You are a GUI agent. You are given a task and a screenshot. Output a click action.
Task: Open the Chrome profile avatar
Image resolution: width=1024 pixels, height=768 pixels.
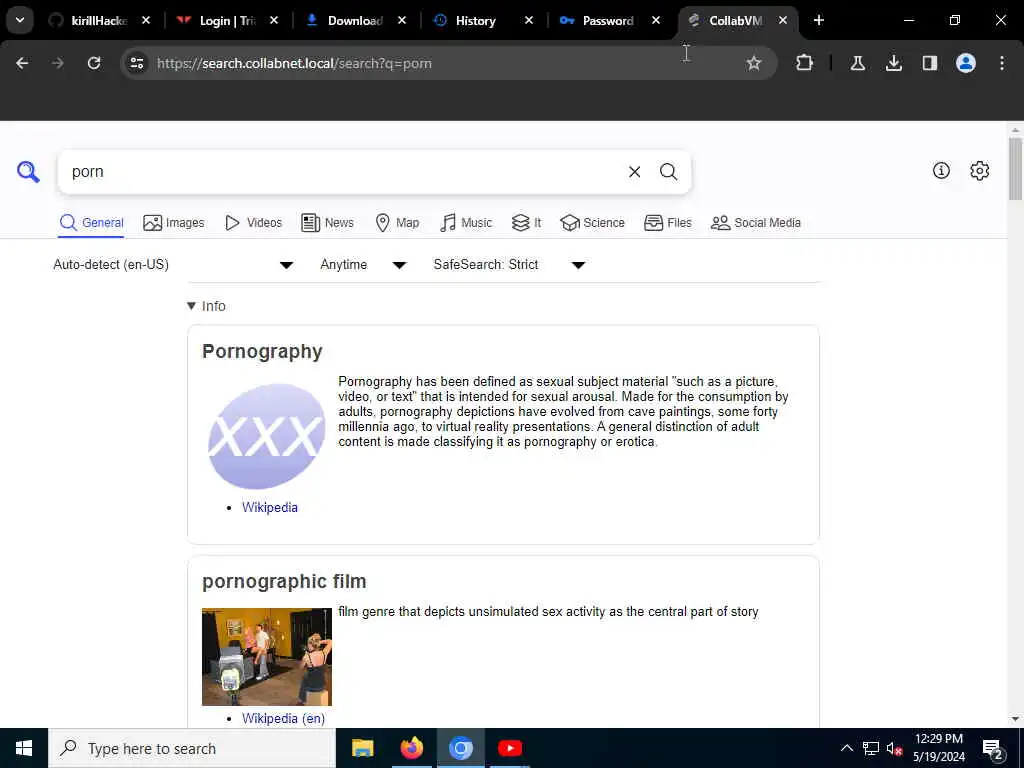coord(966,63)
